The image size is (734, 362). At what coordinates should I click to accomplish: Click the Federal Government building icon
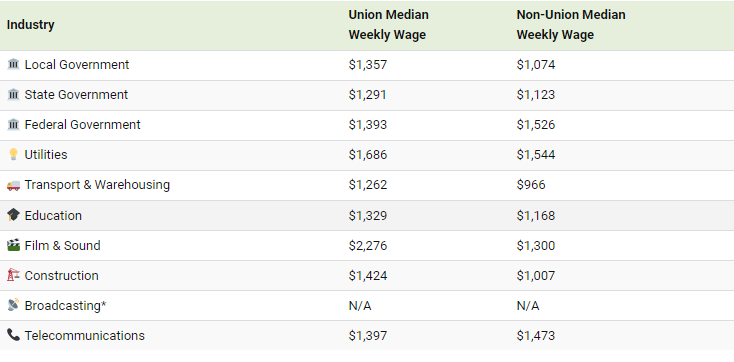click(13, 125)
